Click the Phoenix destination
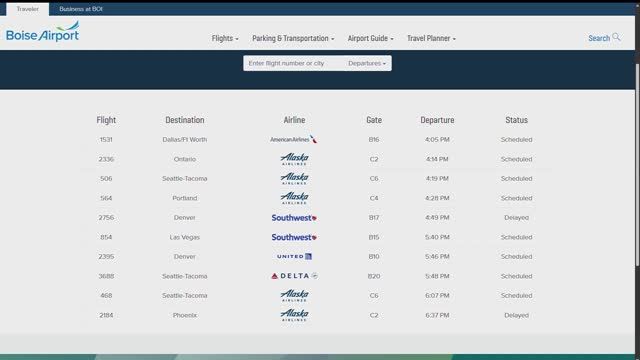640x360 pixels. point(184,315)
